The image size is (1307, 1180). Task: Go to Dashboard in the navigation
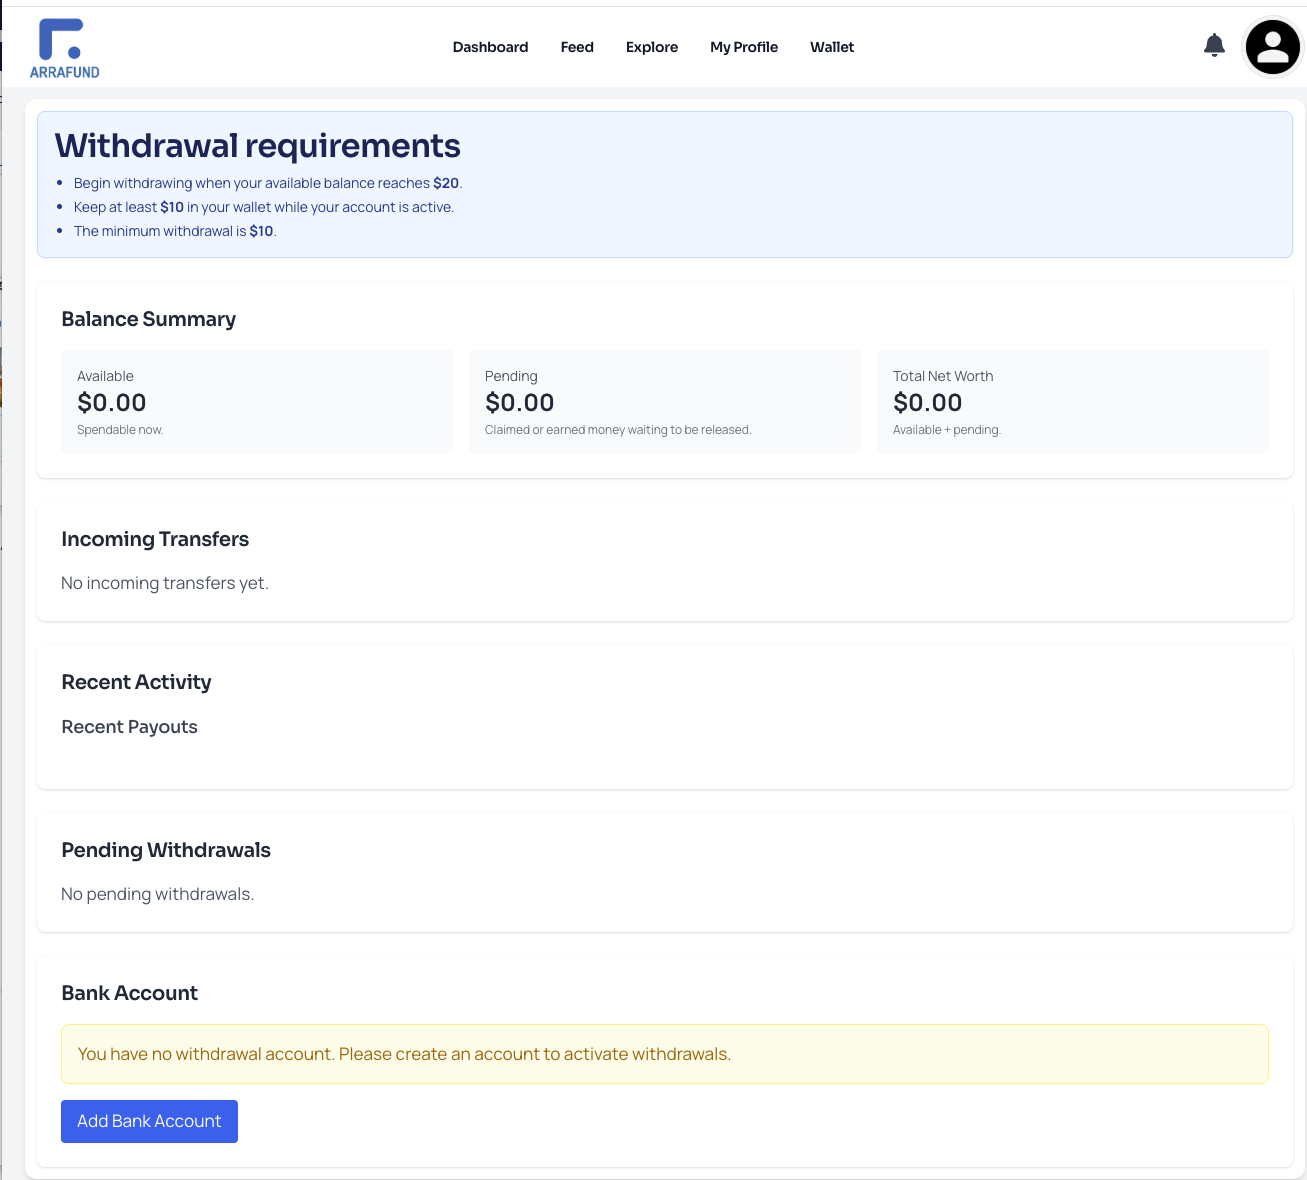490,47
